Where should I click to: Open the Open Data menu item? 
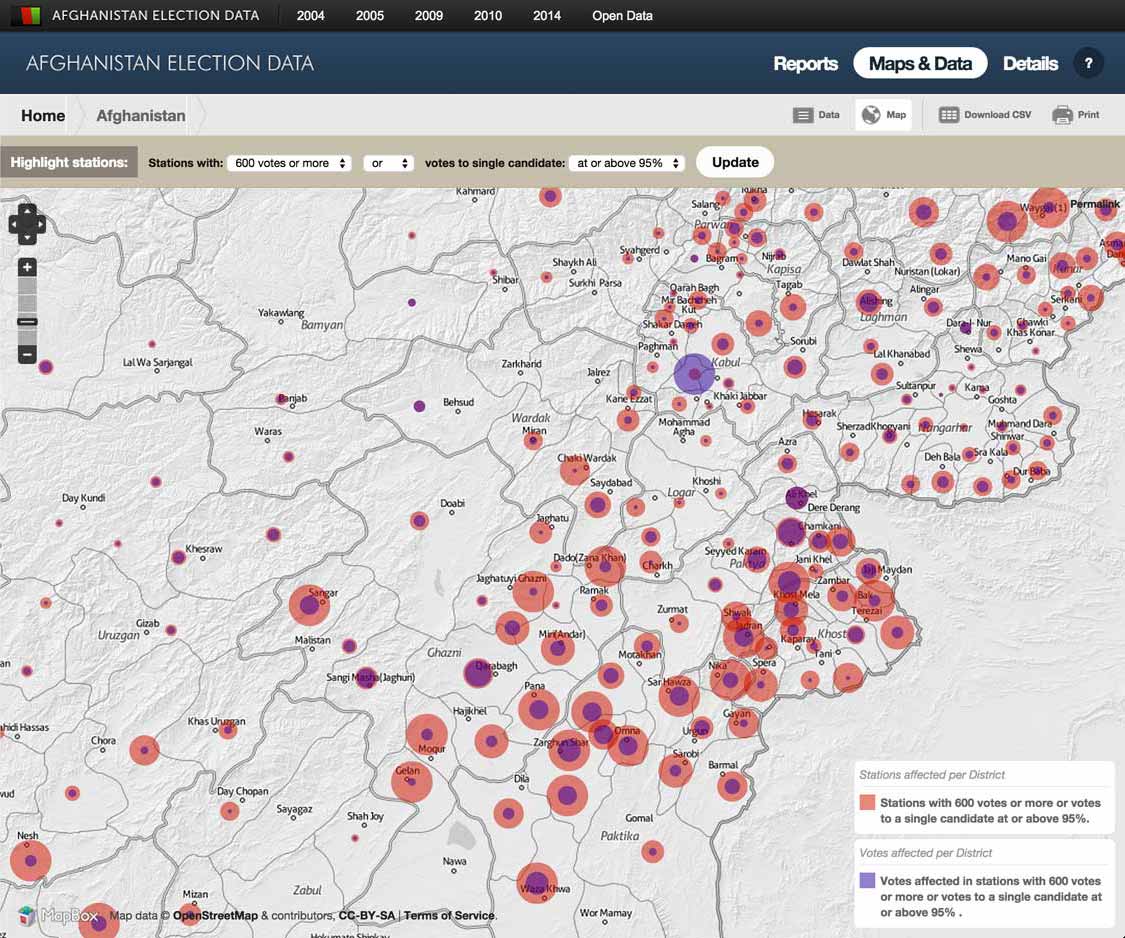coord(622,15)
